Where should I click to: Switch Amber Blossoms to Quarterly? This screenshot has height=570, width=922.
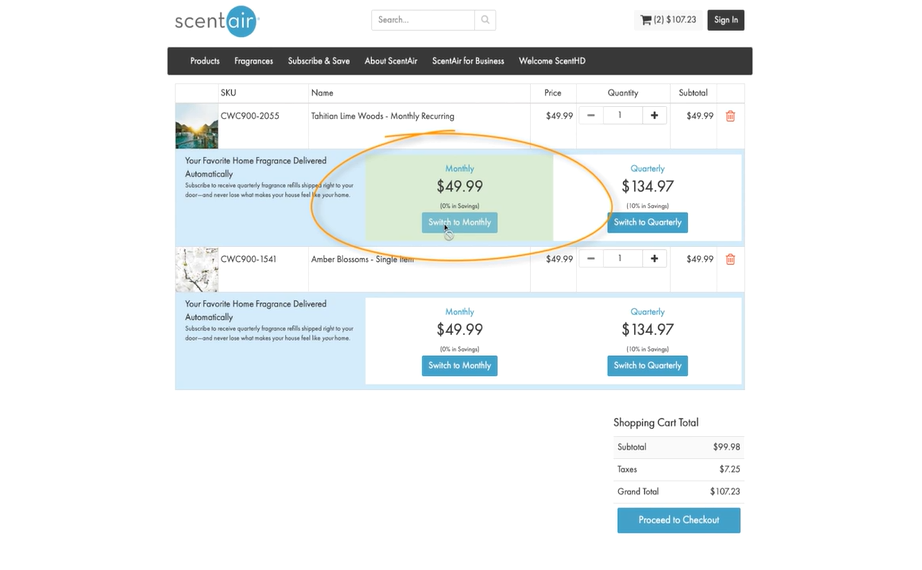point(647,365)
